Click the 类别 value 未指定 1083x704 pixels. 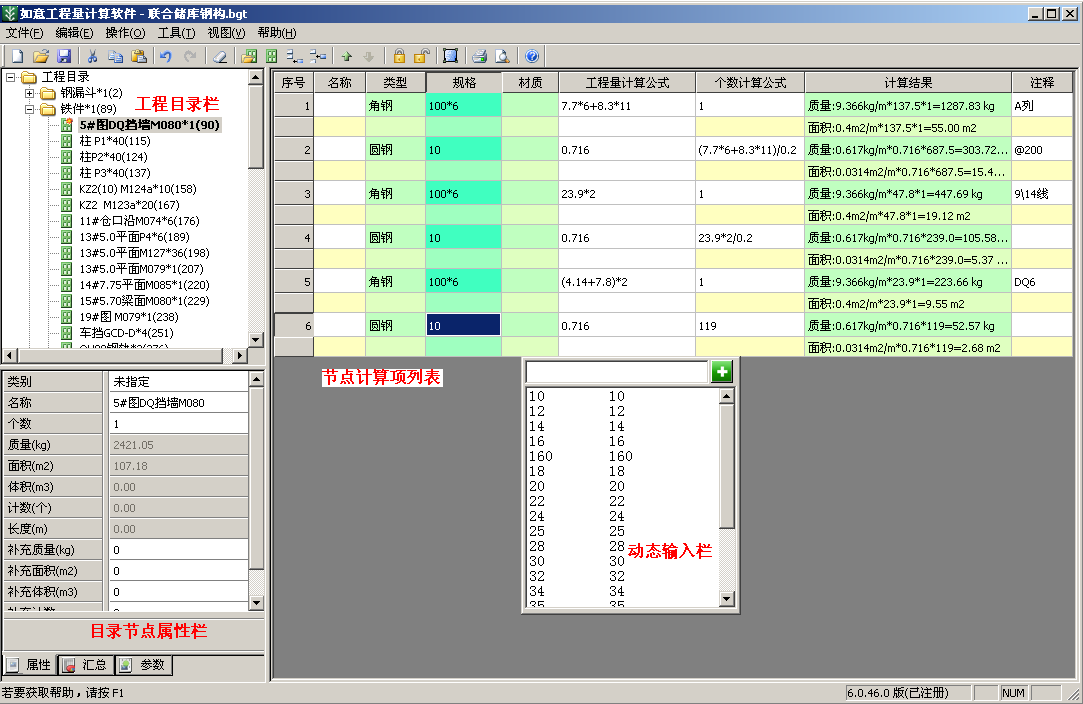(x=179, y=381)
